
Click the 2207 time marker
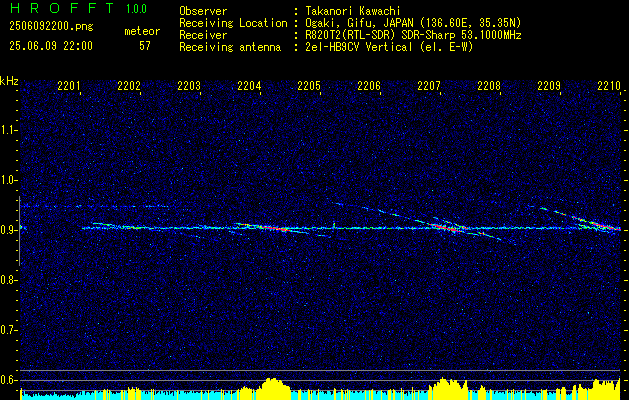tap(429, 86)
